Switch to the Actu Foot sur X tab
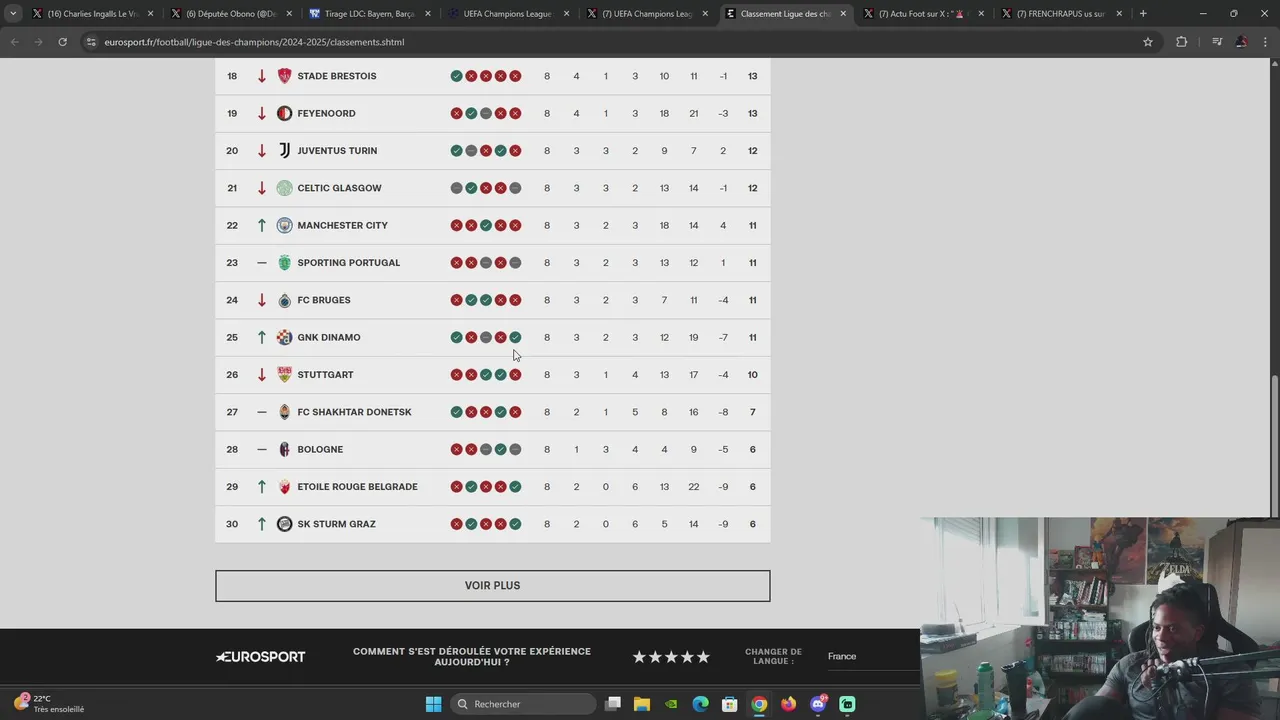 [x=922, y=14]
